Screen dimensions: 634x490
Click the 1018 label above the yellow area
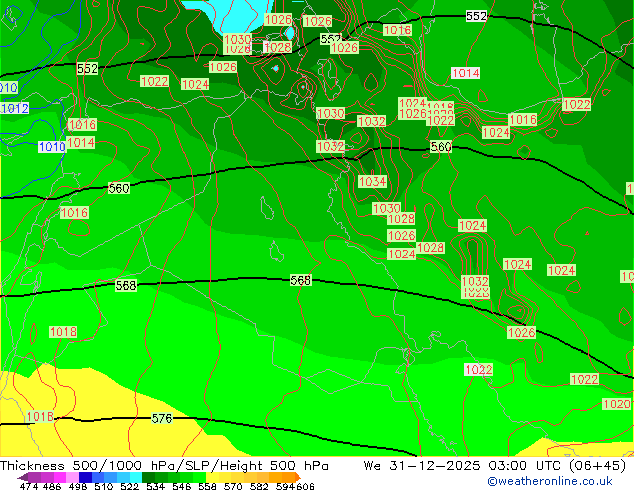tap(63, 332)
